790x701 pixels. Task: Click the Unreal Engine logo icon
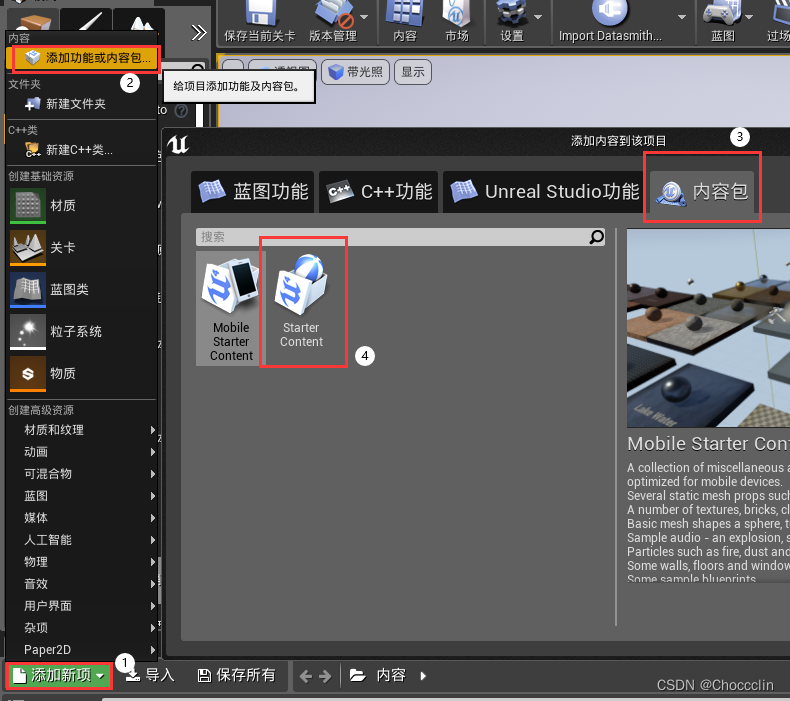[x=178, y=145]
